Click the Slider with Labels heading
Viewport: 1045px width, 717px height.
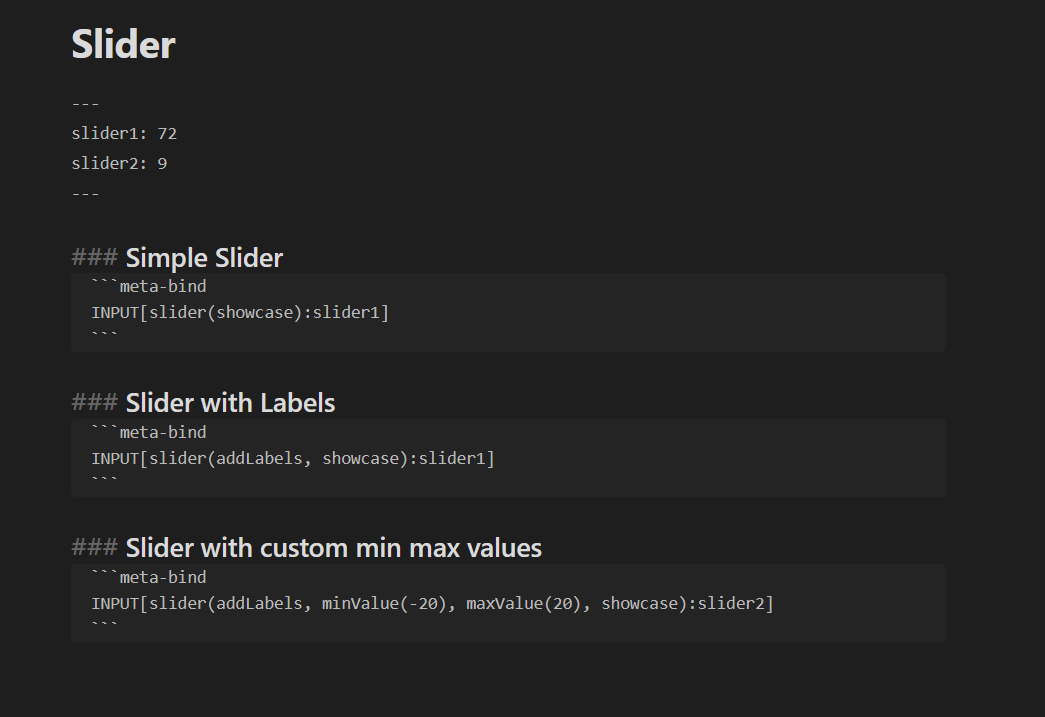230,403
